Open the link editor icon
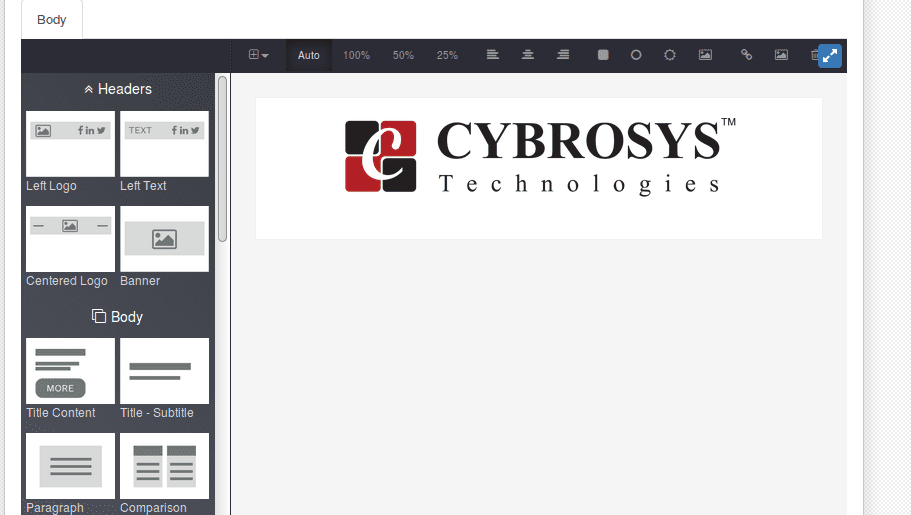The height and width of the screenshot is (515, 911). coord(747,55)
